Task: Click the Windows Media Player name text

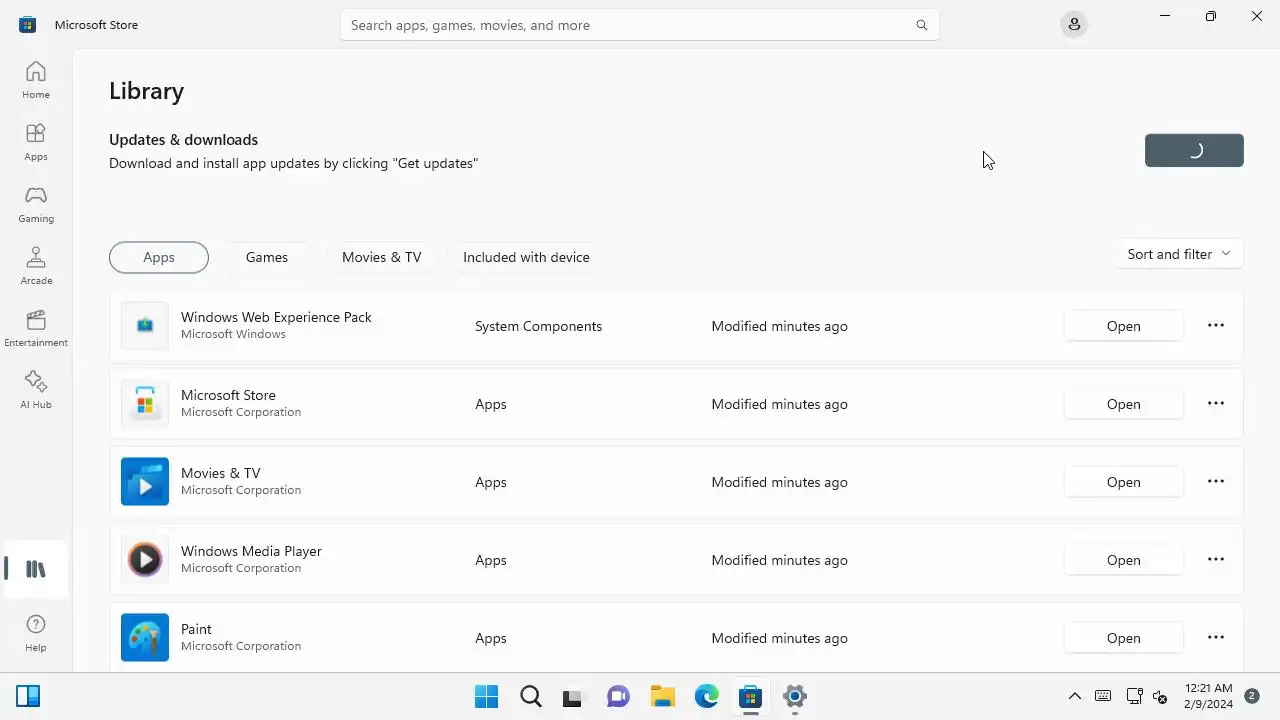Action: [x=251, y=551]
